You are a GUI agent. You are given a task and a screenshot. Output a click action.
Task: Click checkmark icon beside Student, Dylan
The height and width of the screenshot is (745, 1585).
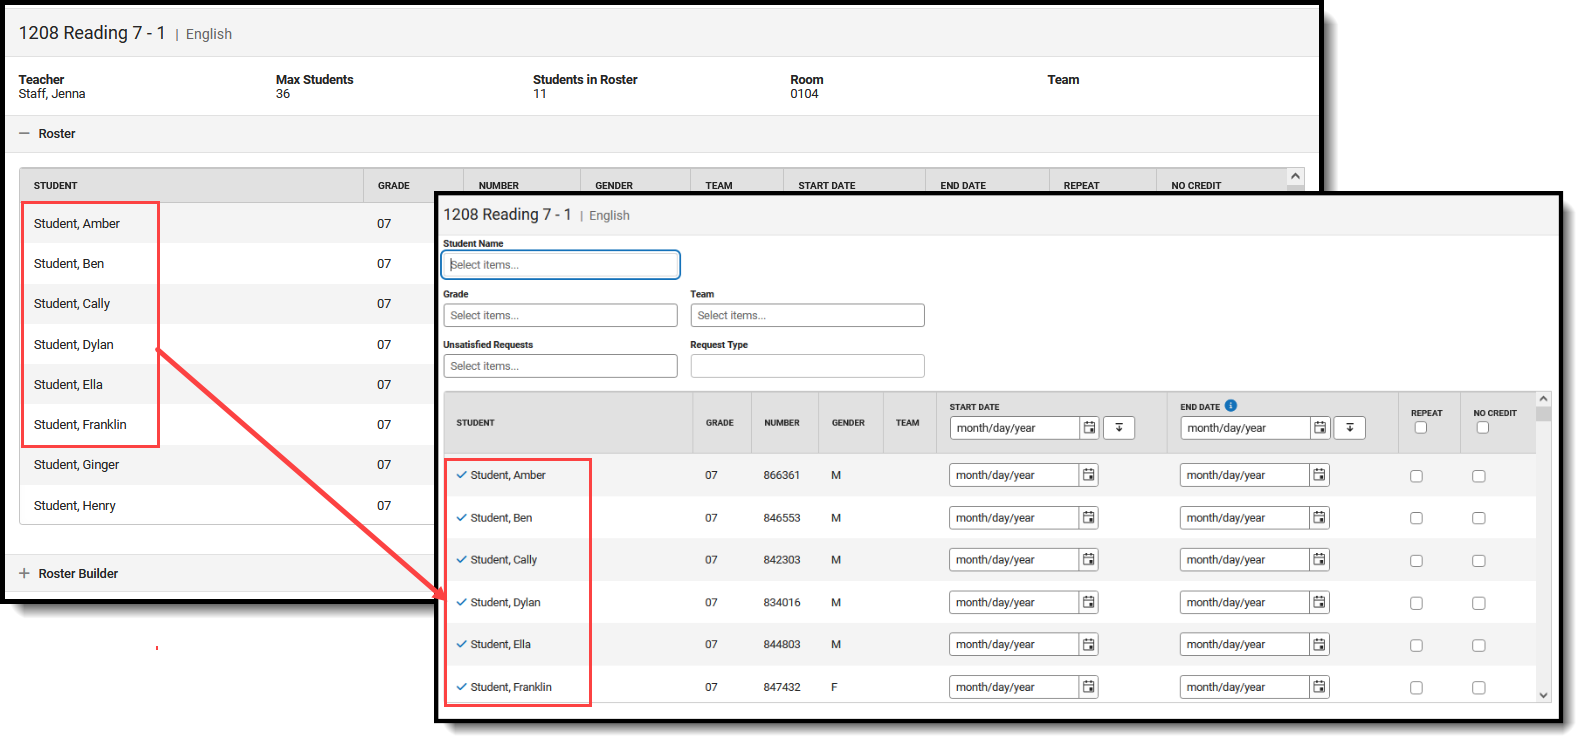(461, 602)
